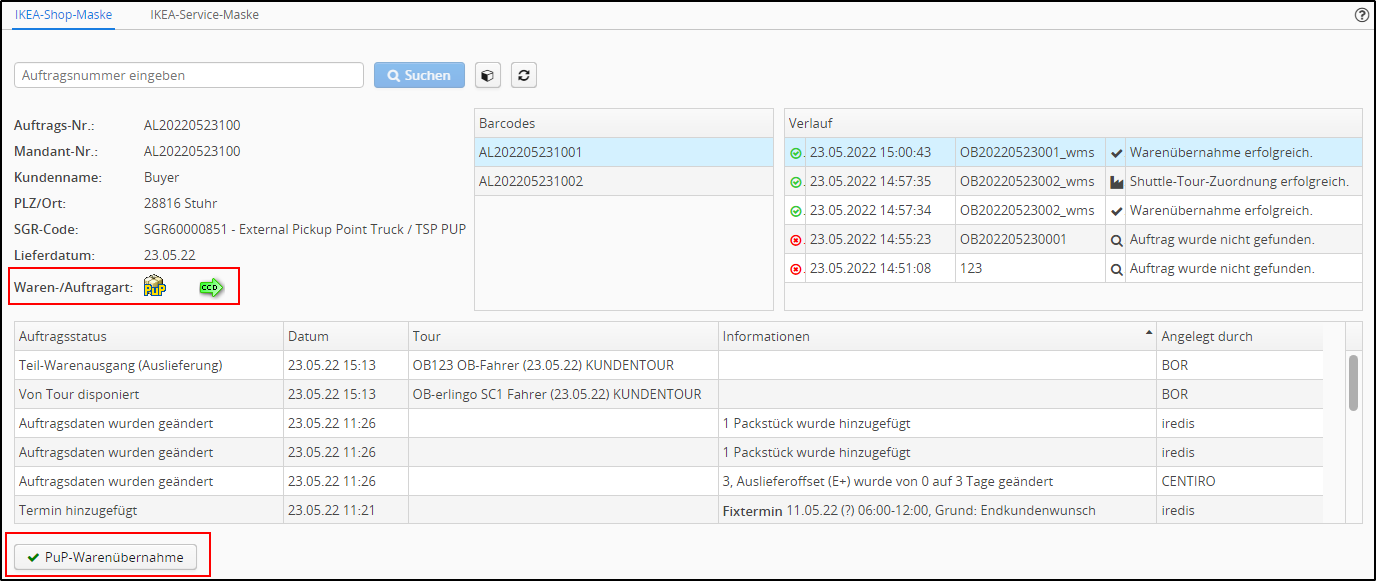Image resolution: width=1376 pixels, height=581 pixels.
Task: Click magnifier icon in 14:51:08 history row
Action: coord(1116,269)
